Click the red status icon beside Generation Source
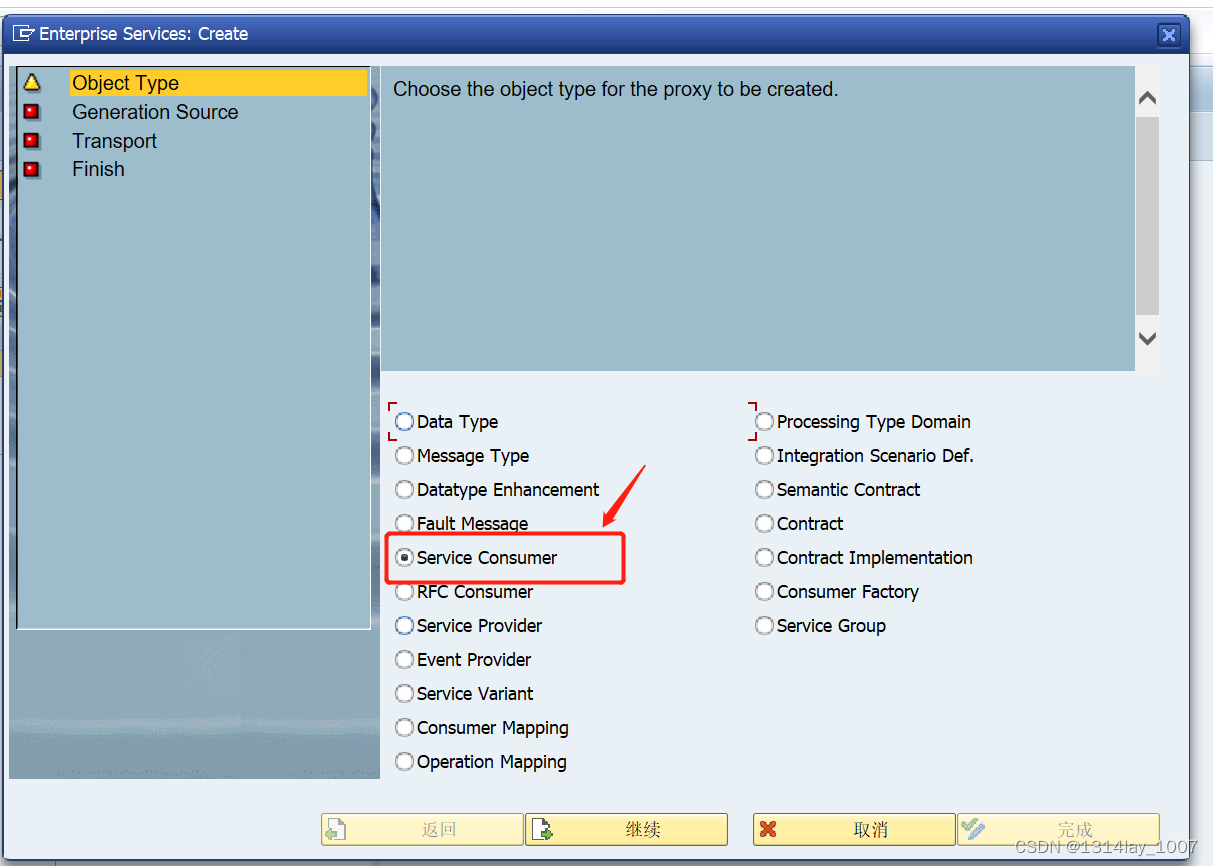 32,111
